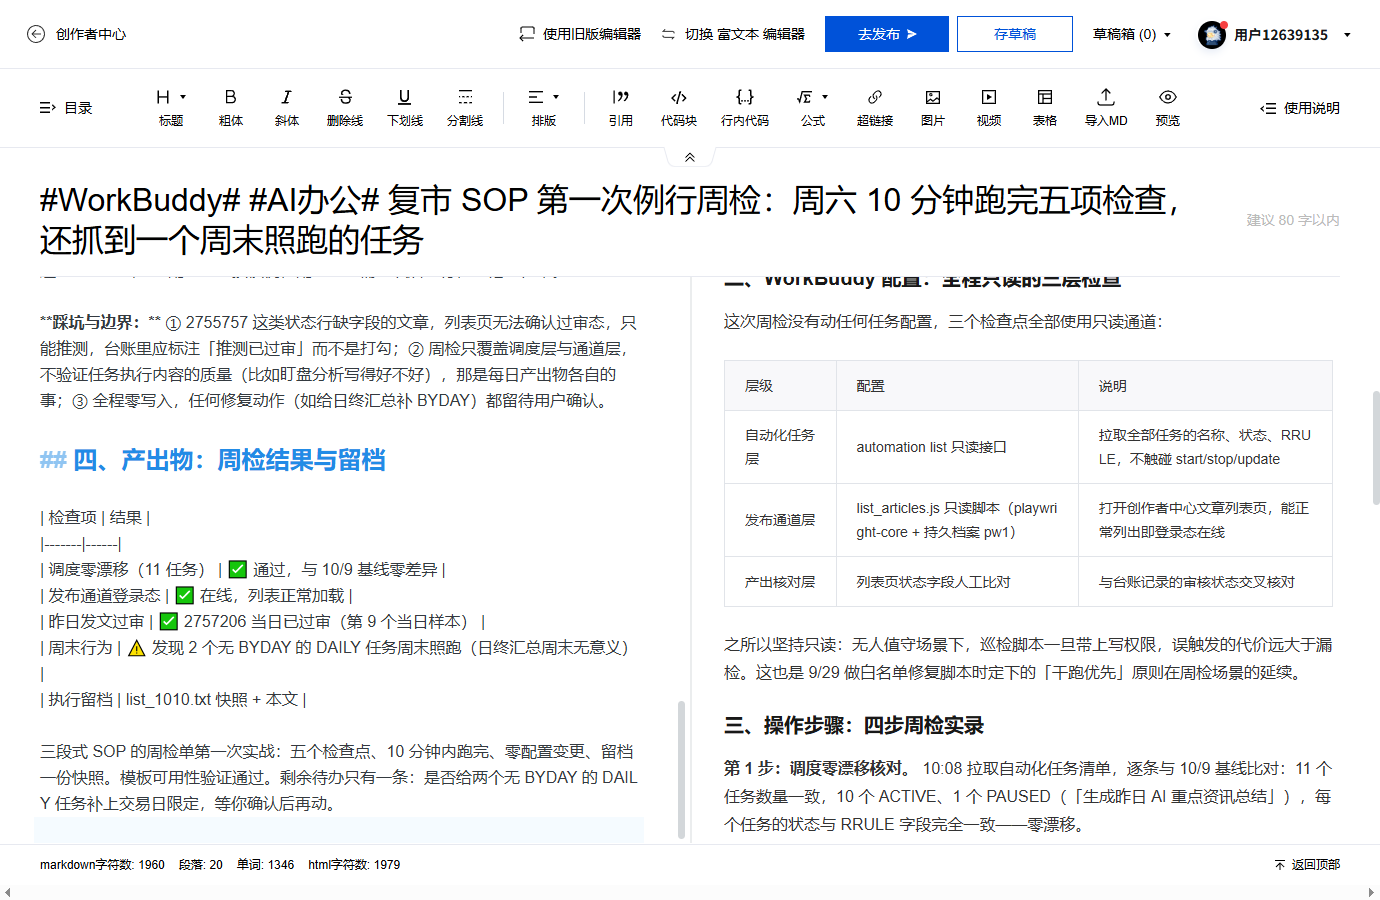Import a Markdown file via 导入MD
Image resolution: width=1380 pixels, height=900 pixels.
click(x=1106, y=107)
